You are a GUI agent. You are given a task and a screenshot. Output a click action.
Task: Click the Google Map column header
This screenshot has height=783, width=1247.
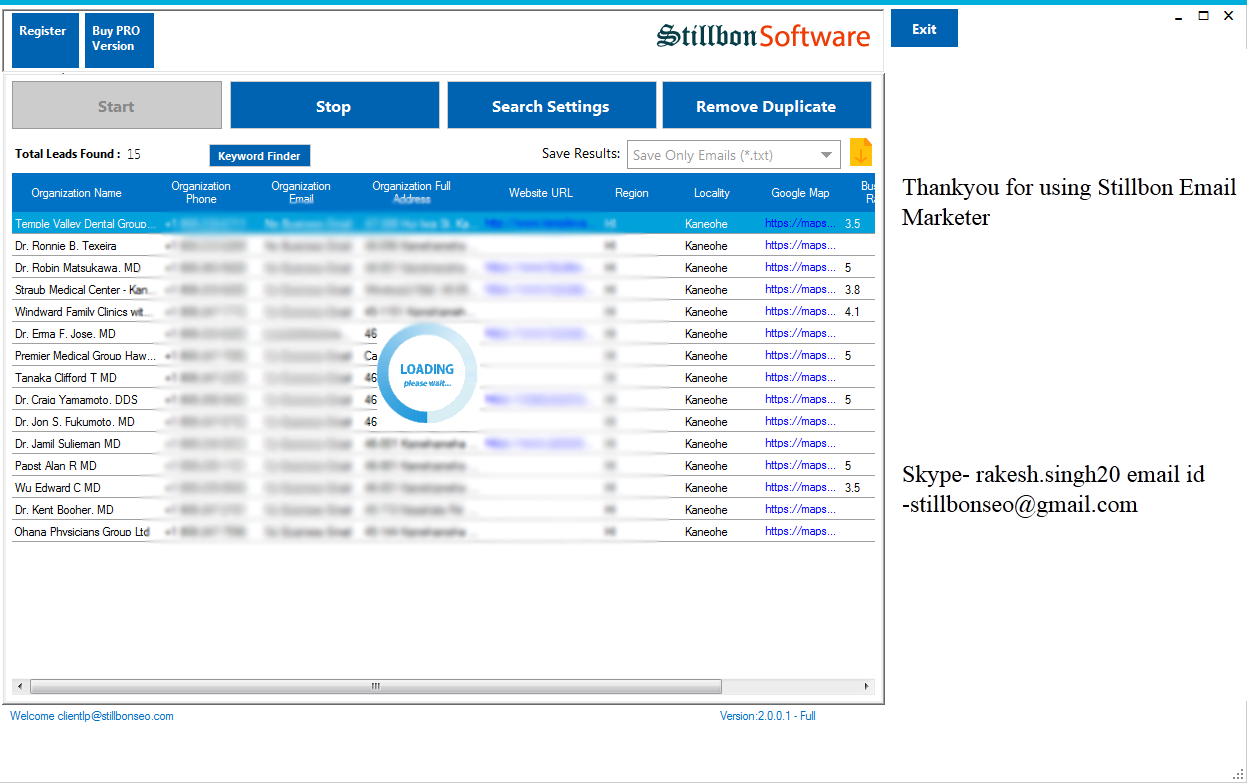[x=800, y=193]
